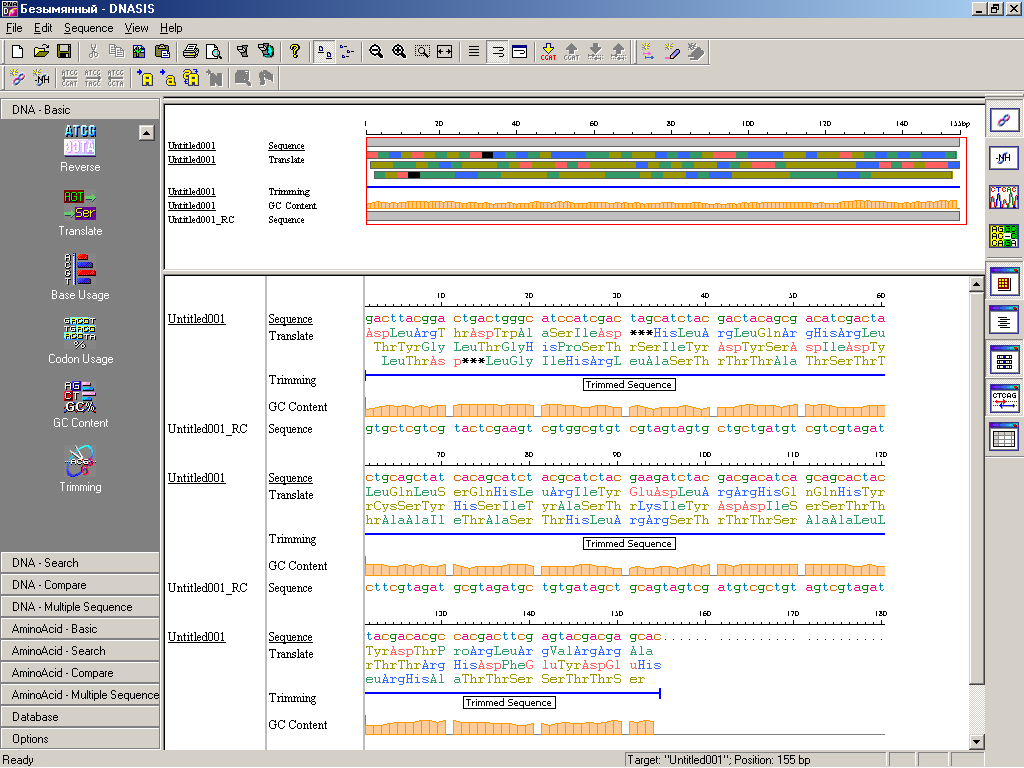1024x768 pixels.
Task: Click the Translate tool in DNA - Basic panel
Action: (x=80, y=205)
